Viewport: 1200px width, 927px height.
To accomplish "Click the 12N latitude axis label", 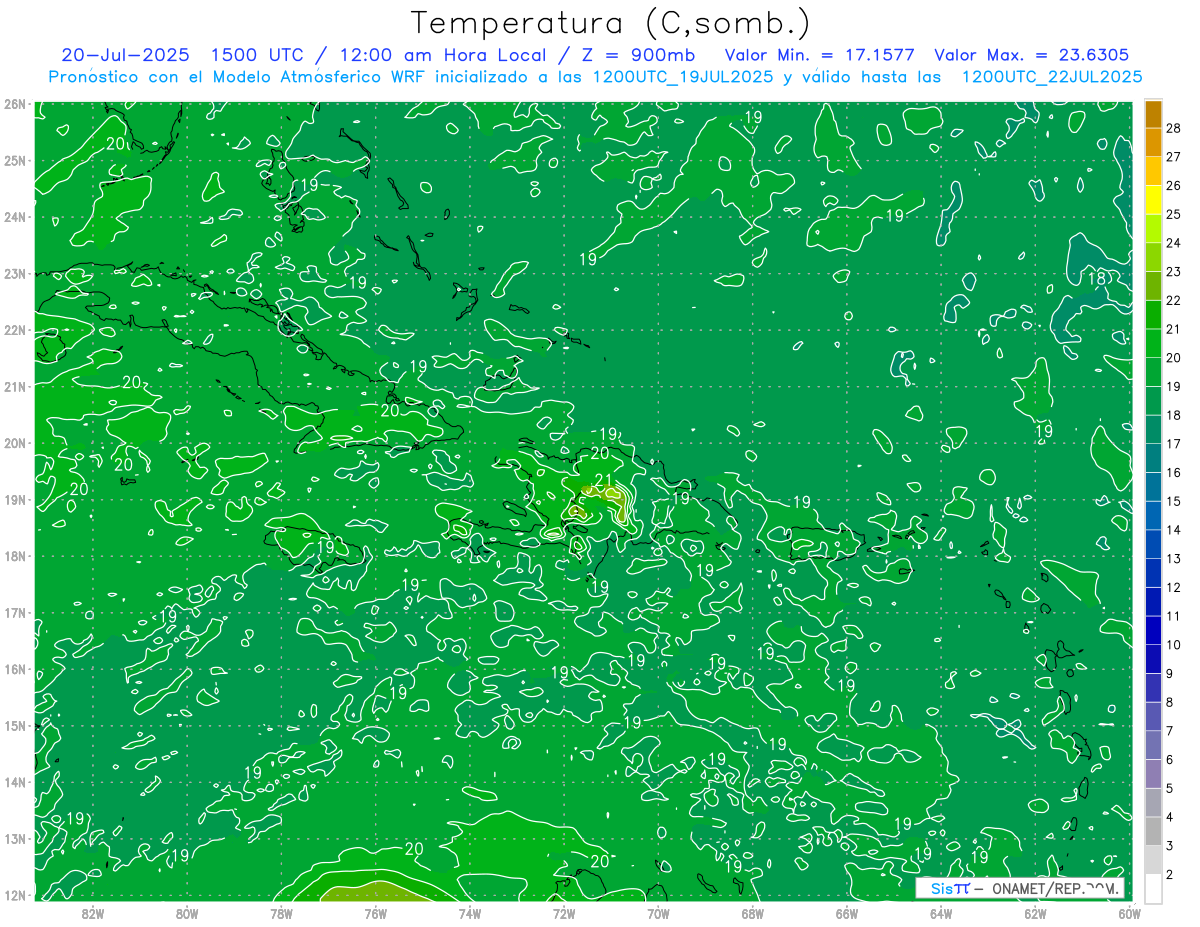I will (15, 895).
